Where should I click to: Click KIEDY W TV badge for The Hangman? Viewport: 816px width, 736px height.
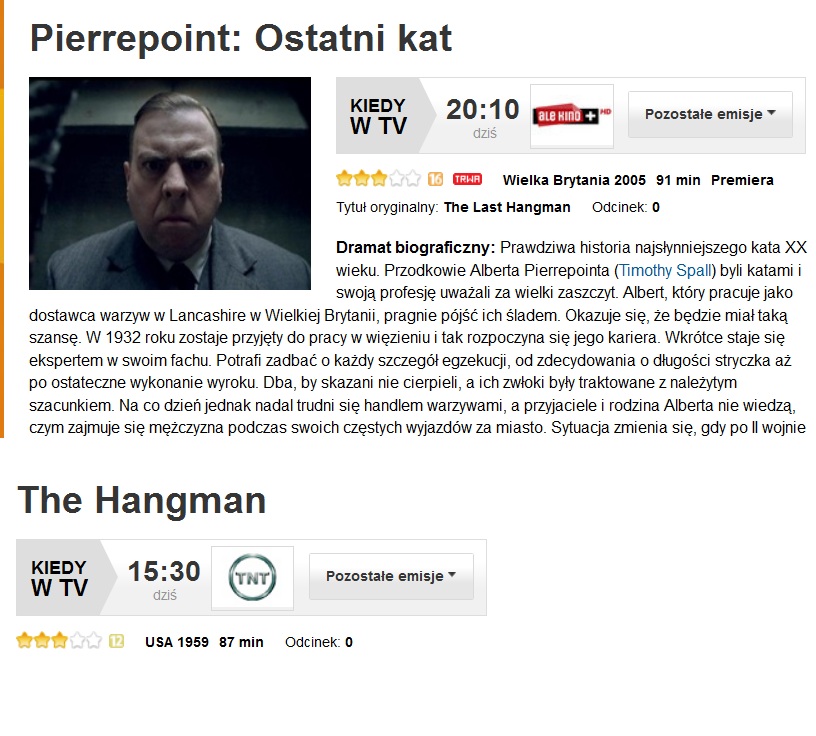tap(59, 577)
